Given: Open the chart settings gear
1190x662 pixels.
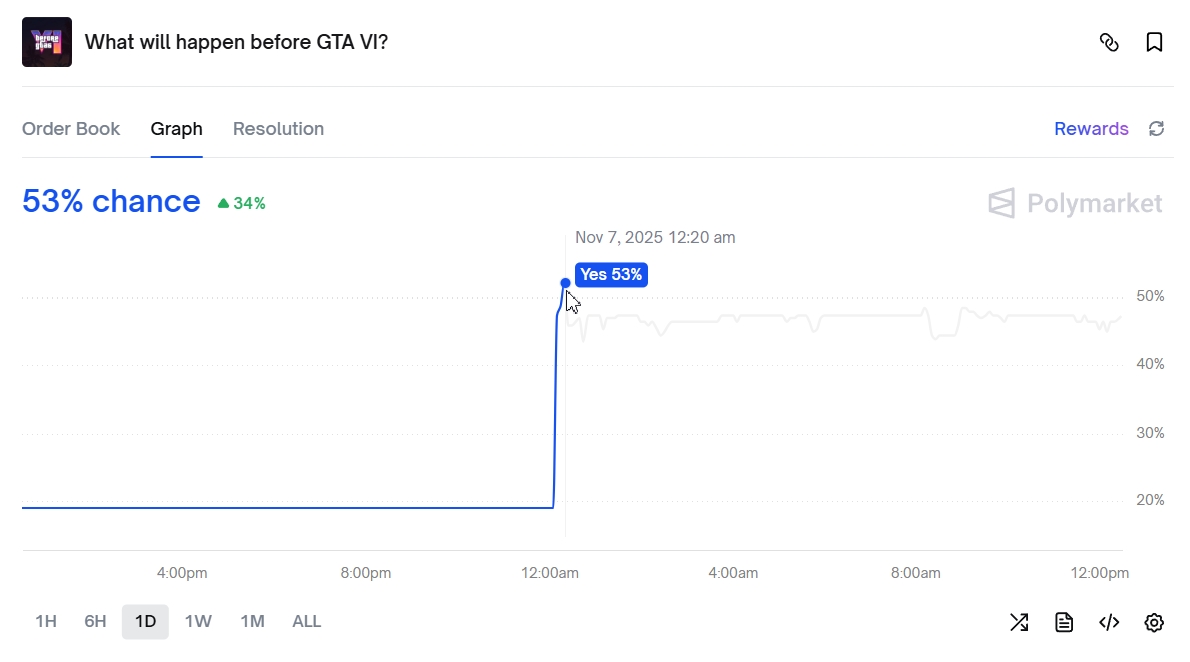Looking at the screenshot, I should pyautogui.click(x=1155, y=622).
